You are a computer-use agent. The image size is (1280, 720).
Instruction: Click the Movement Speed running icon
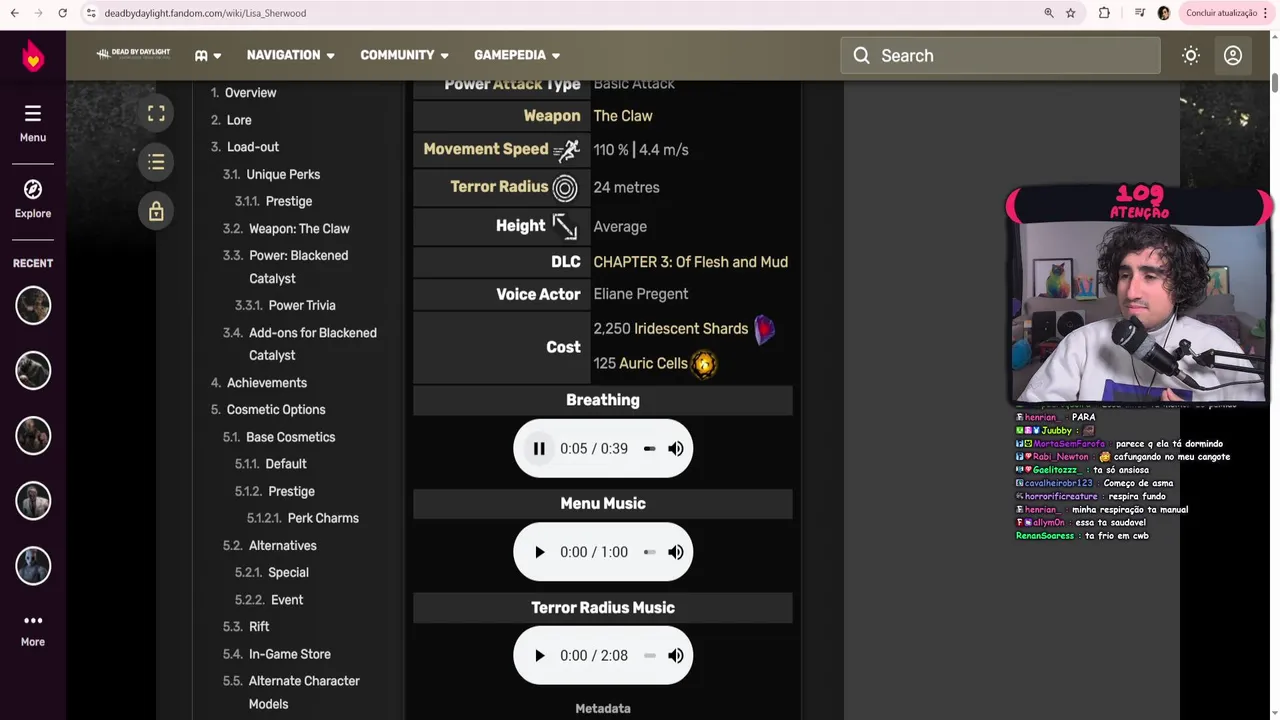[567, 150]
